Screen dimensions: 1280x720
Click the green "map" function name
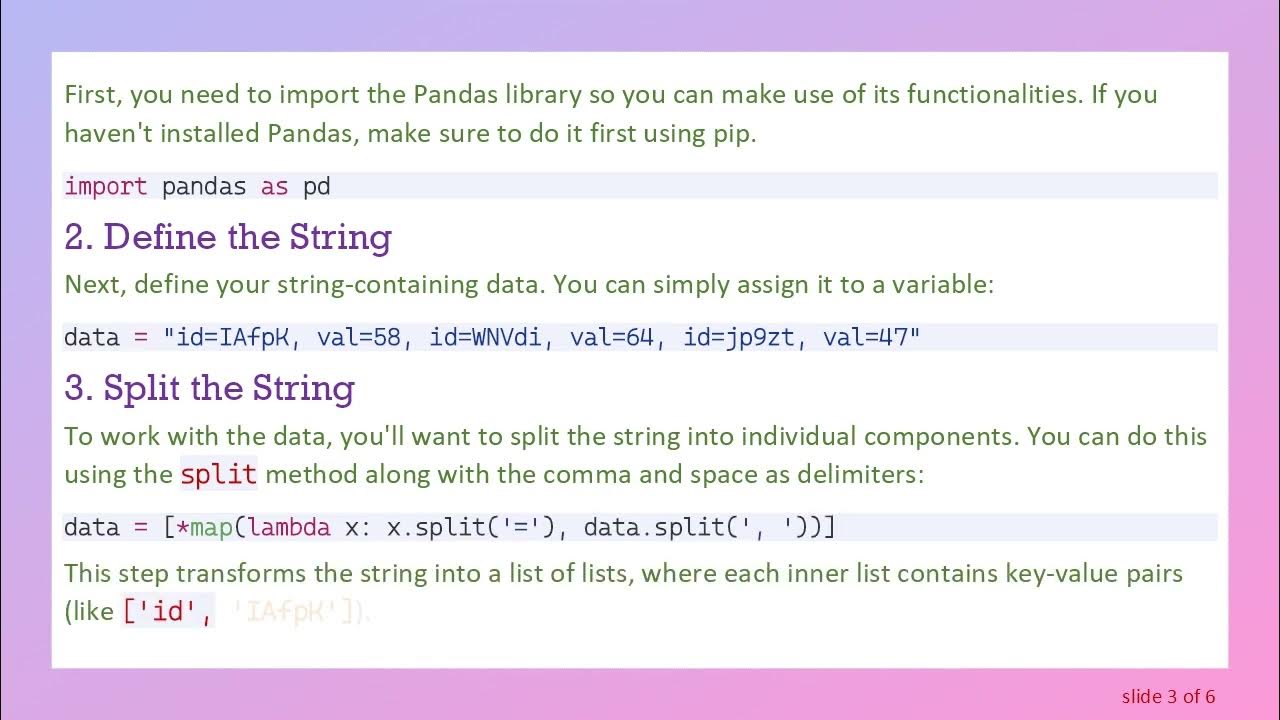coord(211,527)
